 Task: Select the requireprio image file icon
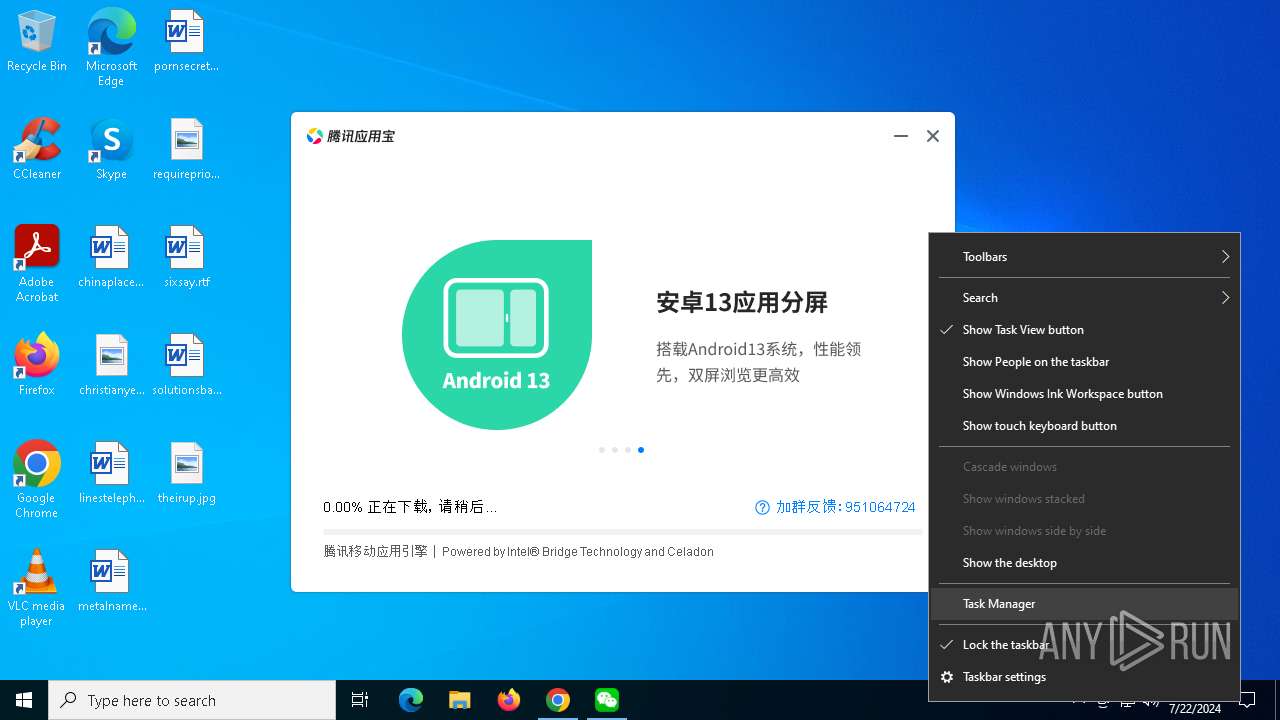pos(186,150)
